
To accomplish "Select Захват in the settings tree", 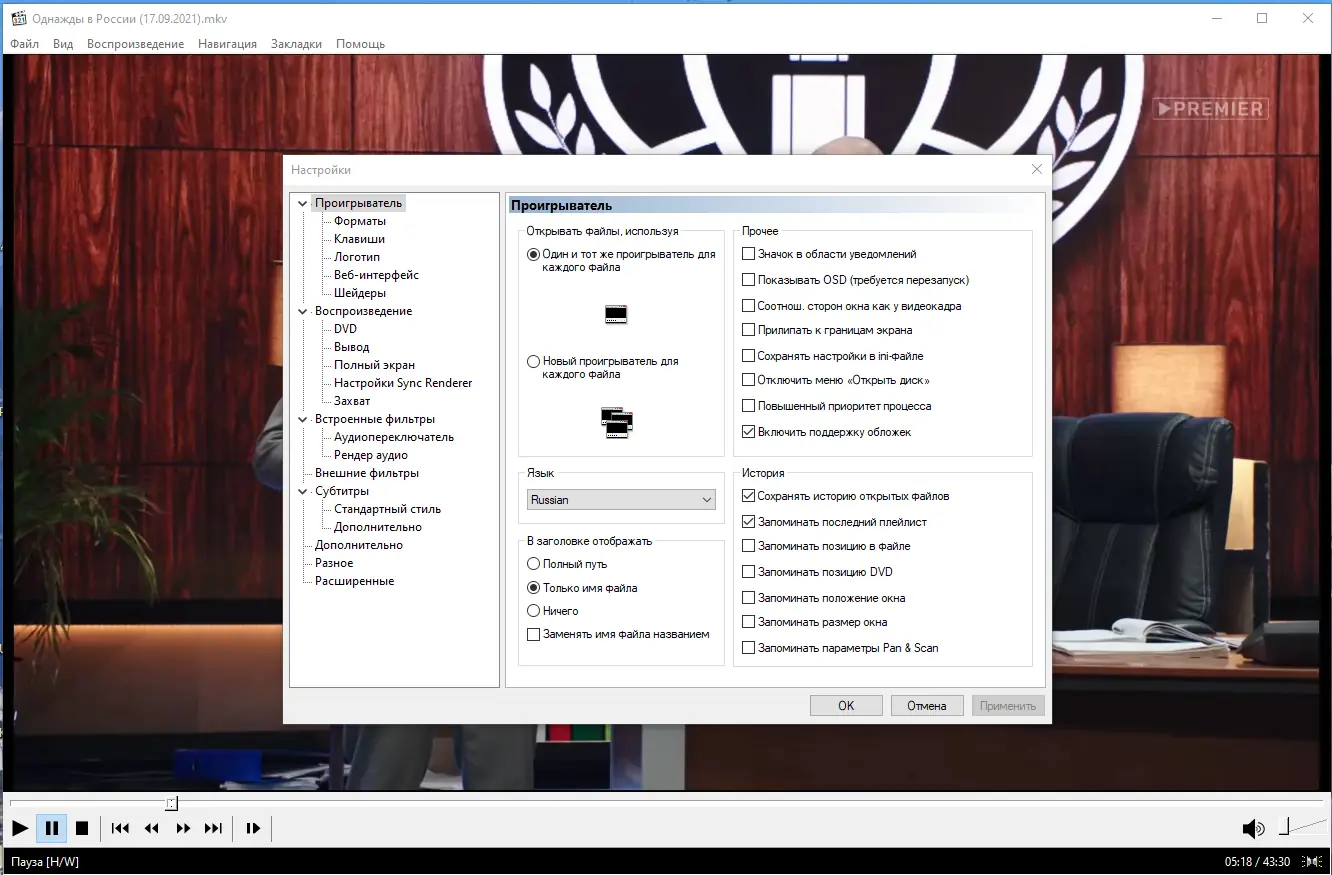I will point(352,401).
